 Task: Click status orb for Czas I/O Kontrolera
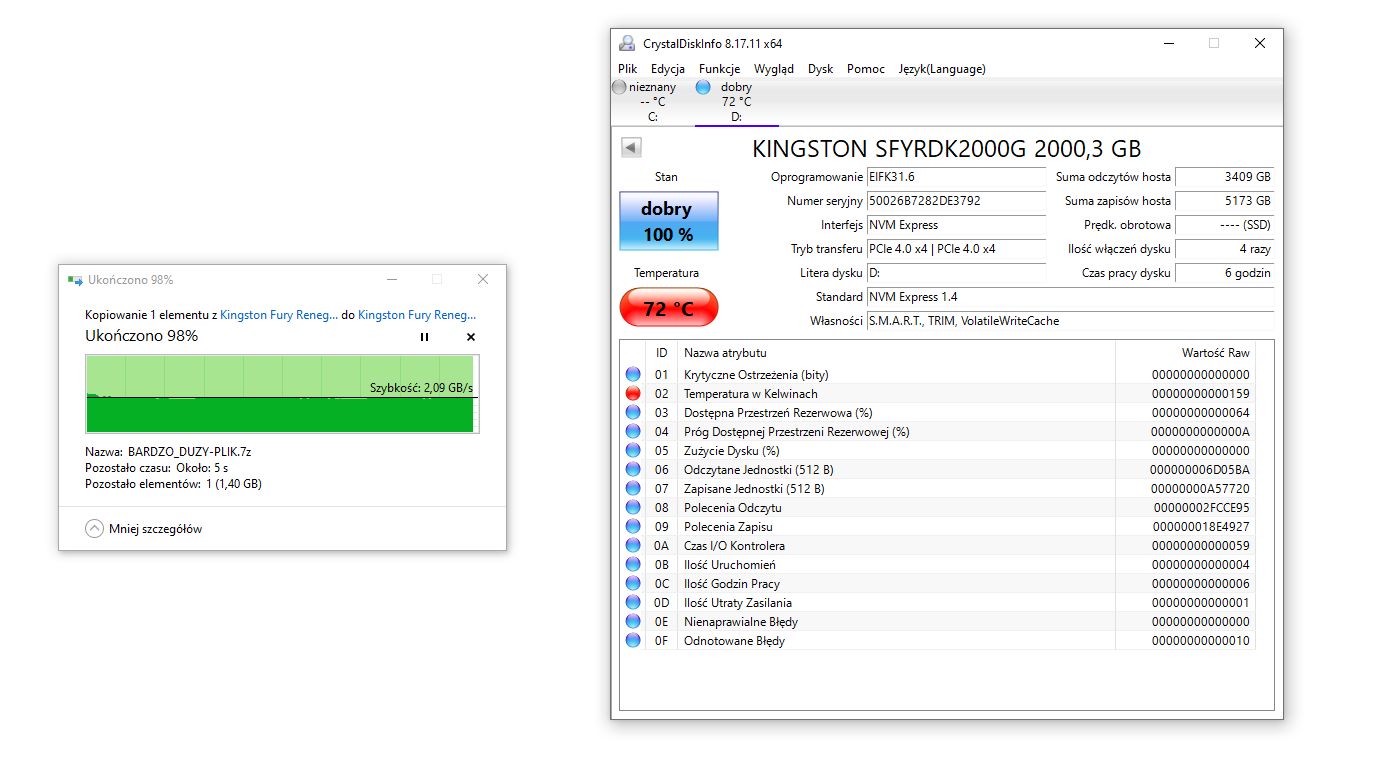633,546
